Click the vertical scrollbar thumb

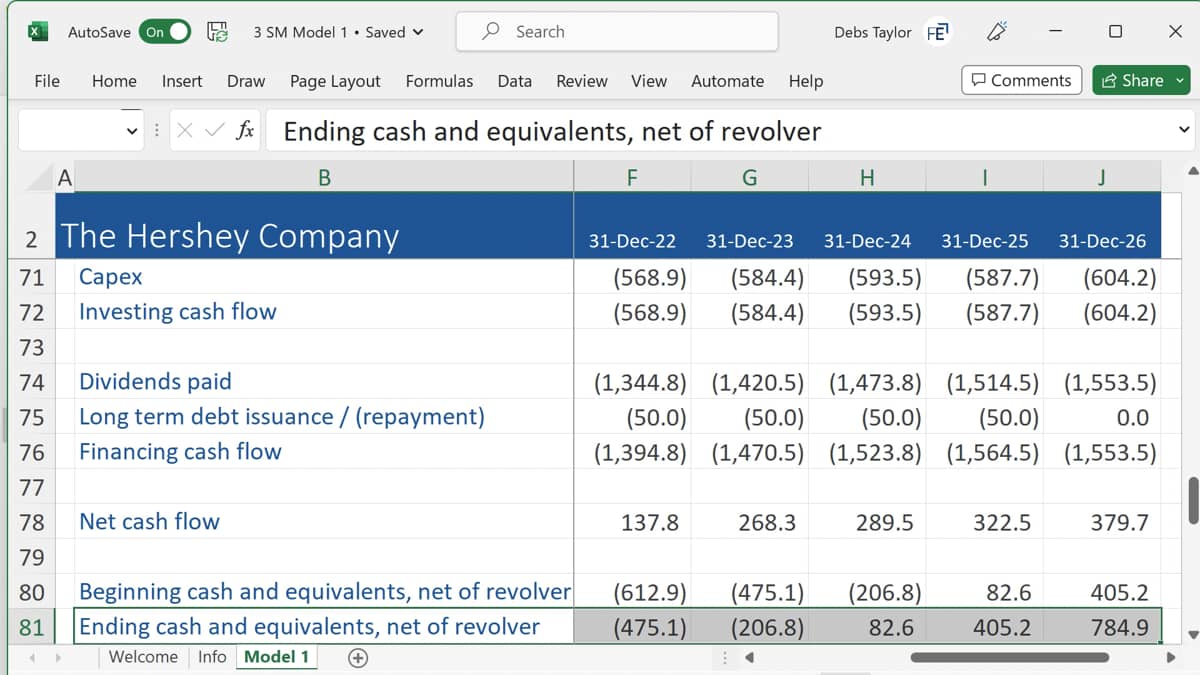coord(1192,500)
